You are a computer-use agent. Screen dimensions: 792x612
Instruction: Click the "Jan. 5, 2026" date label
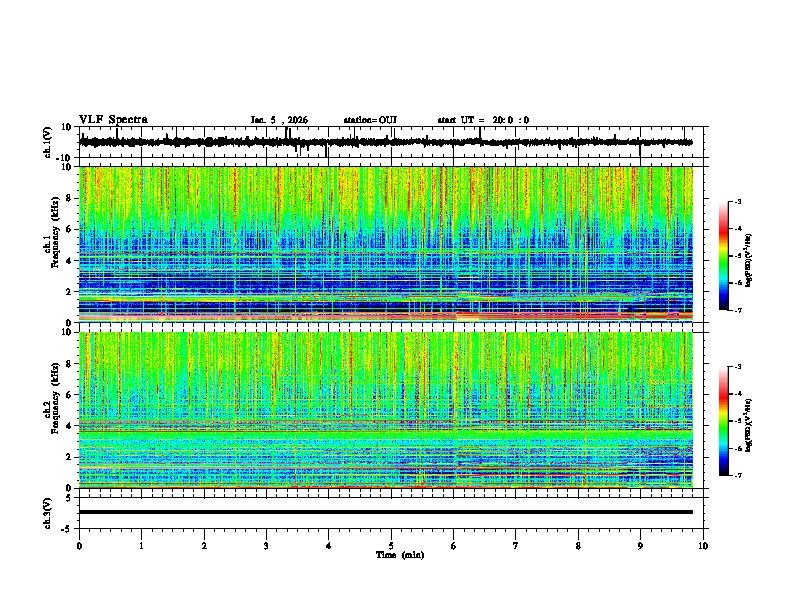pyautogui.click(x=279, y=120)
